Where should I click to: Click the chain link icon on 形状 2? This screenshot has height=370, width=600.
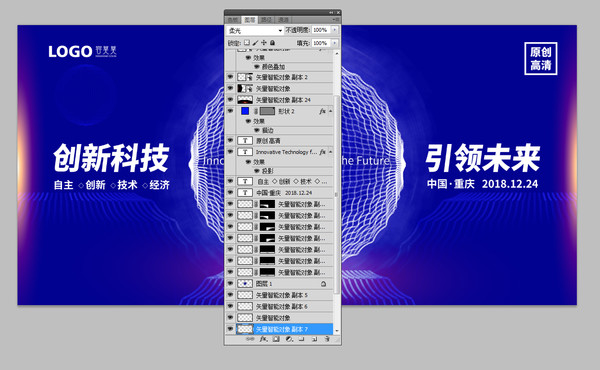click(x=256, y=111)
